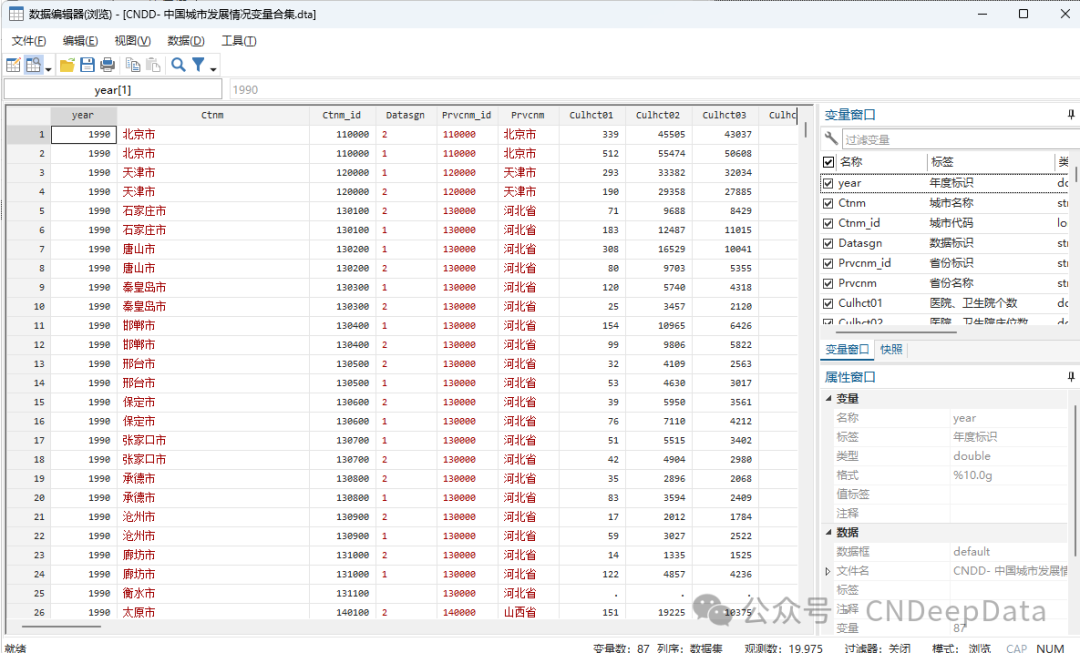This screenshot has width=1080, height=653.
Task: Select the Datasgn column header in the grid
Action: (x=405, y=115)
